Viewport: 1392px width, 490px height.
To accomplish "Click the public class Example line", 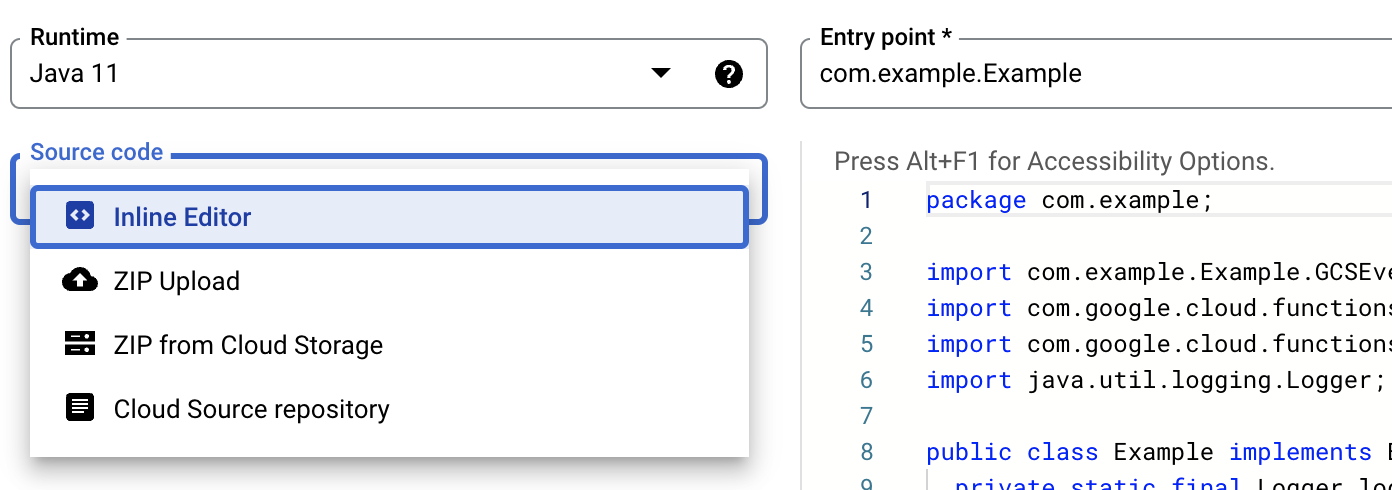I will tap(1150, 452).
